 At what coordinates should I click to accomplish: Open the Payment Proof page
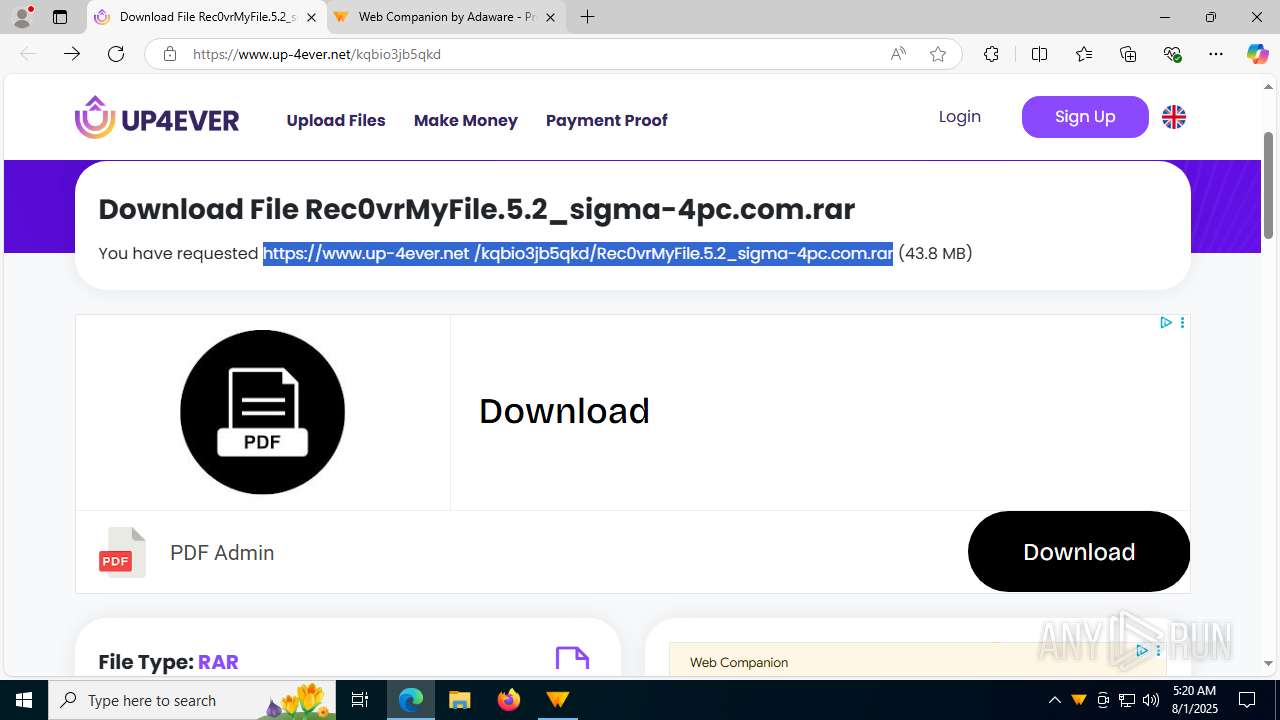(x=607, y=120)
